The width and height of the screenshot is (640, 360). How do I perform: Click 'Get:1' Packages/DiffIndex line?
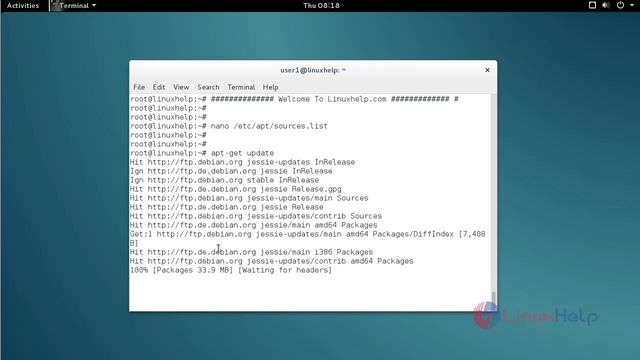click(307, 238)
